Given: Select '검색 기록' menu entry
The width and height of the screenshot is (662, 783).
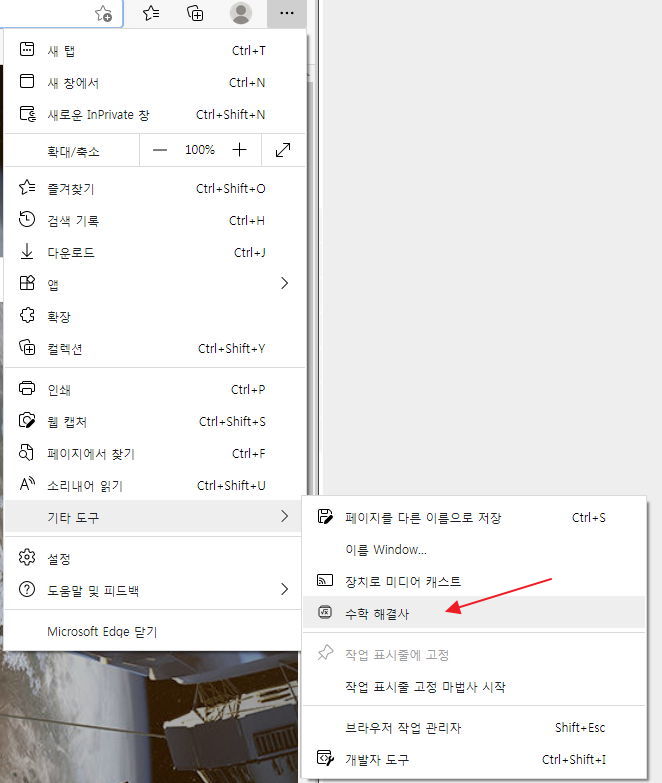Looking at the screenshot, I should point(155,220).
